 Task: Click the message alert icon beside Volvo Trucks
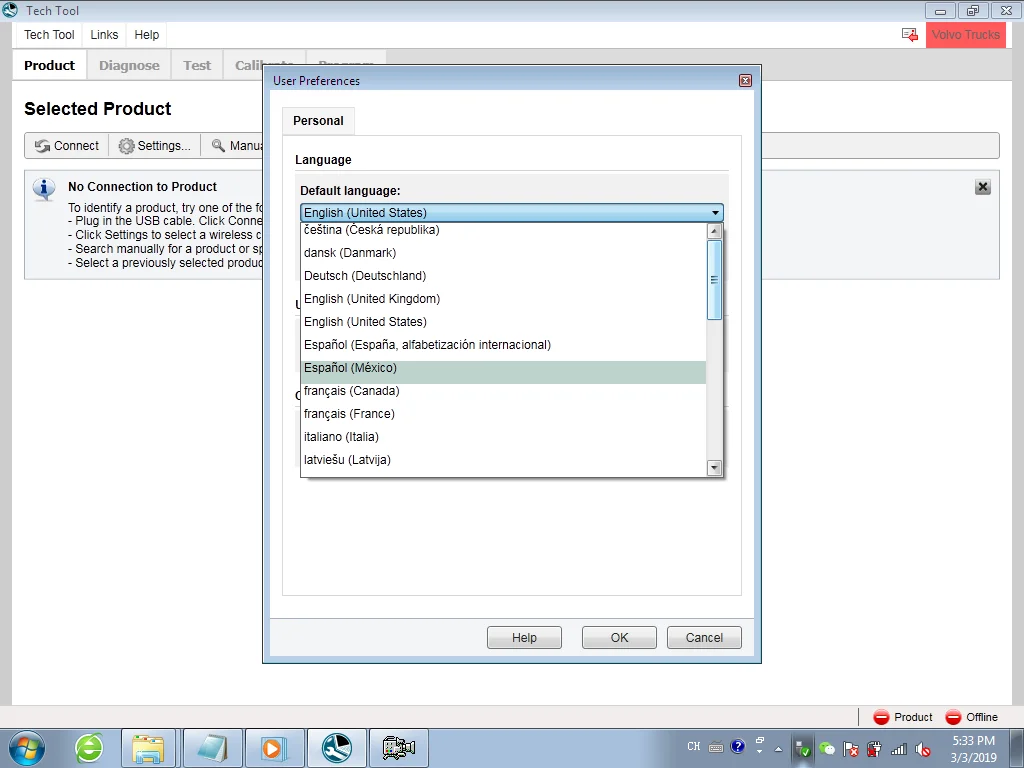pos(909,35)
